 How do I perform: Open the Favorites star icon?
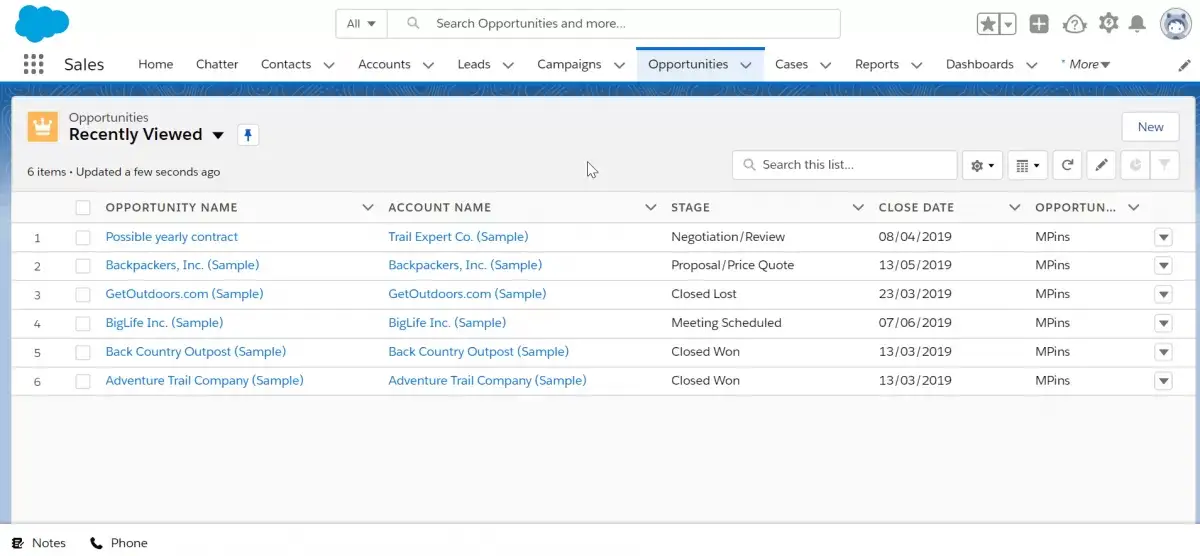click(x=987, y=24)
